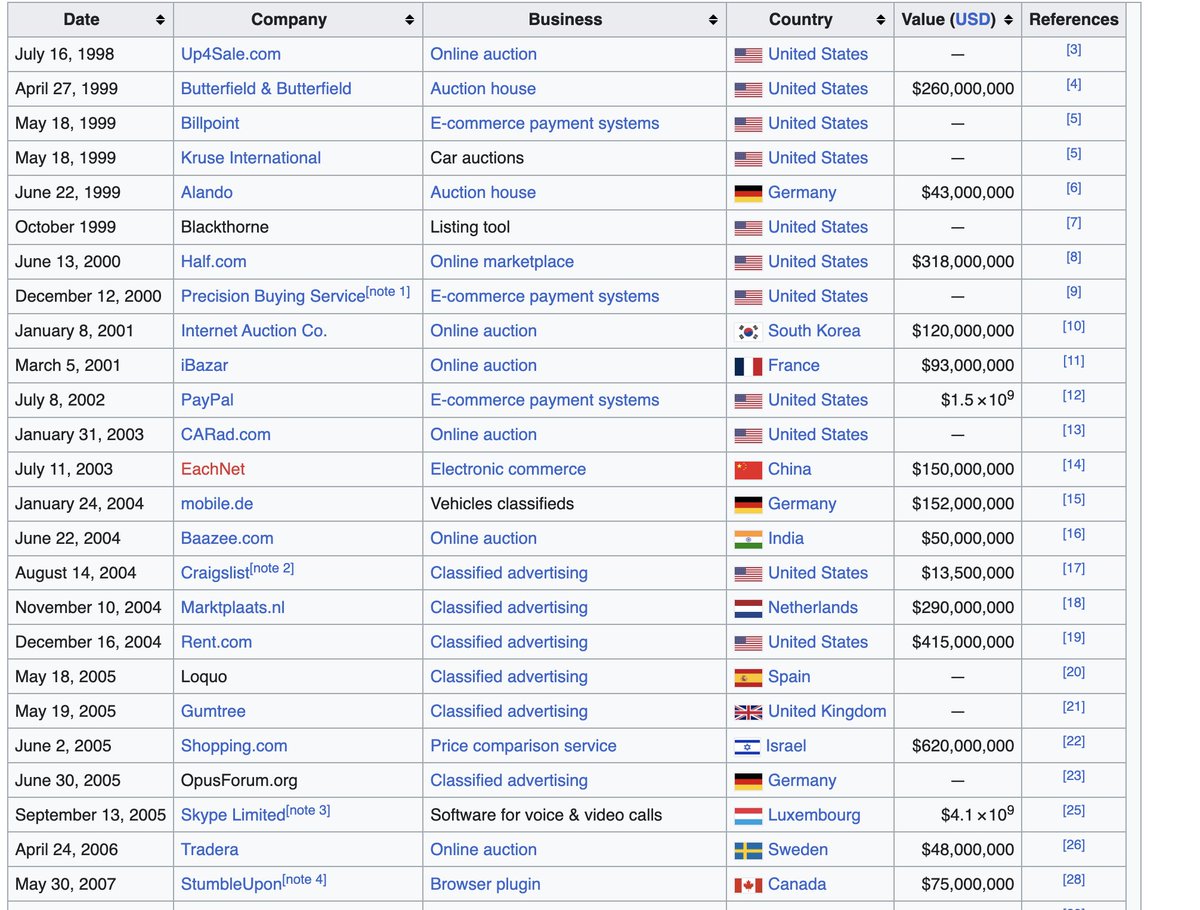Open the Half.com company link
1200x910 pixels.
[x=214, y=262]
